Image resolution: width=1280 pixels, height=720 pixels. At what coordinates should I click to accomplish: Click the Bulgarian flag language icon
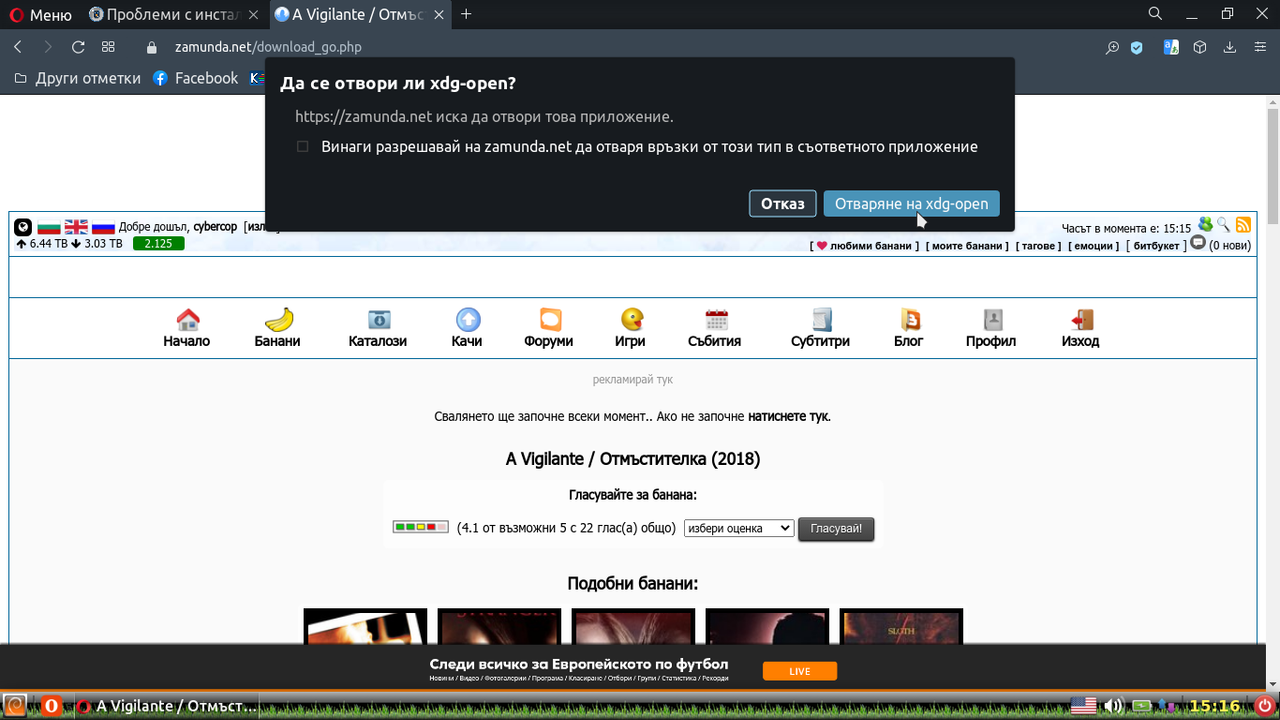pyautogui.click(x=49, y=227)
